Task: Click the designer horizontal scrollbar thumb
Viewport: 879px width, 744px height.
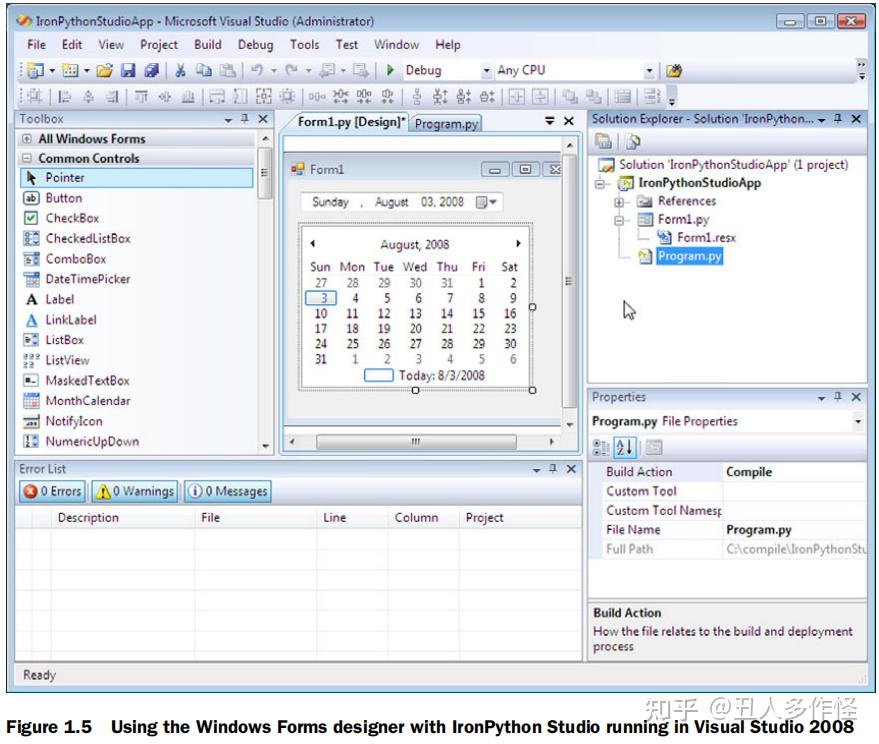Action: click(416, 442)
